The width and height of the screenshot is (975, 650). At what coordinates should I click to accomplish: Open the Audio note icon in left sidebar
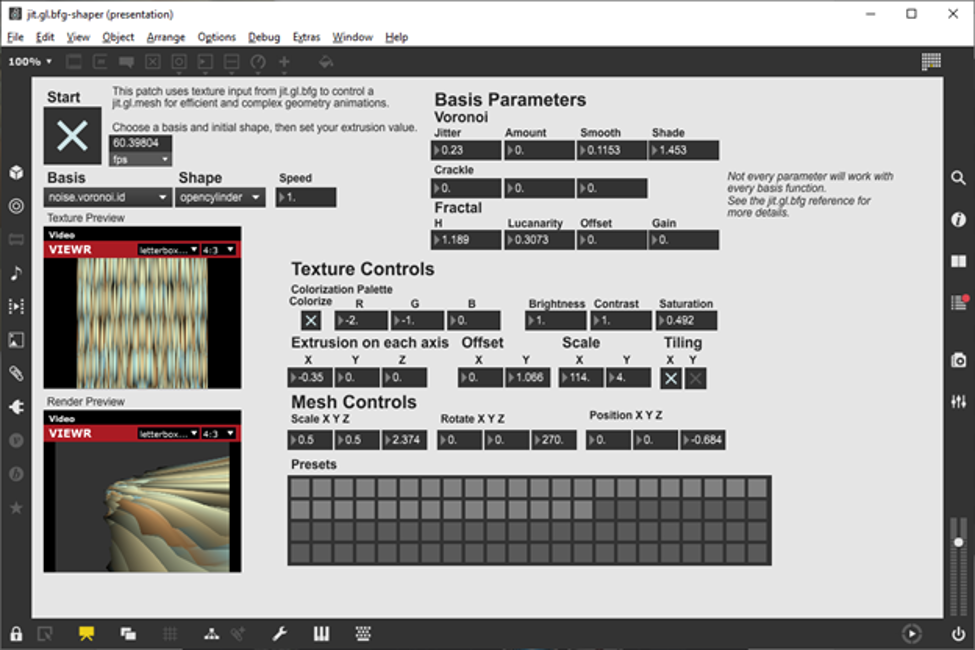click(16, 273)
